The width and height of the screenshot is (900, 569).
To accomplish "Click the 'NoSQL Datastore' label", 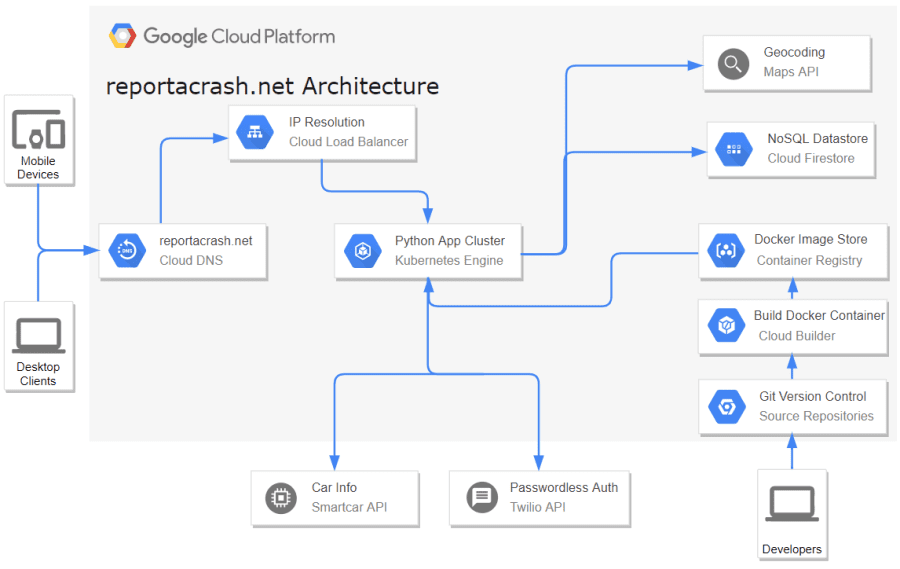I will pos(818,139).
